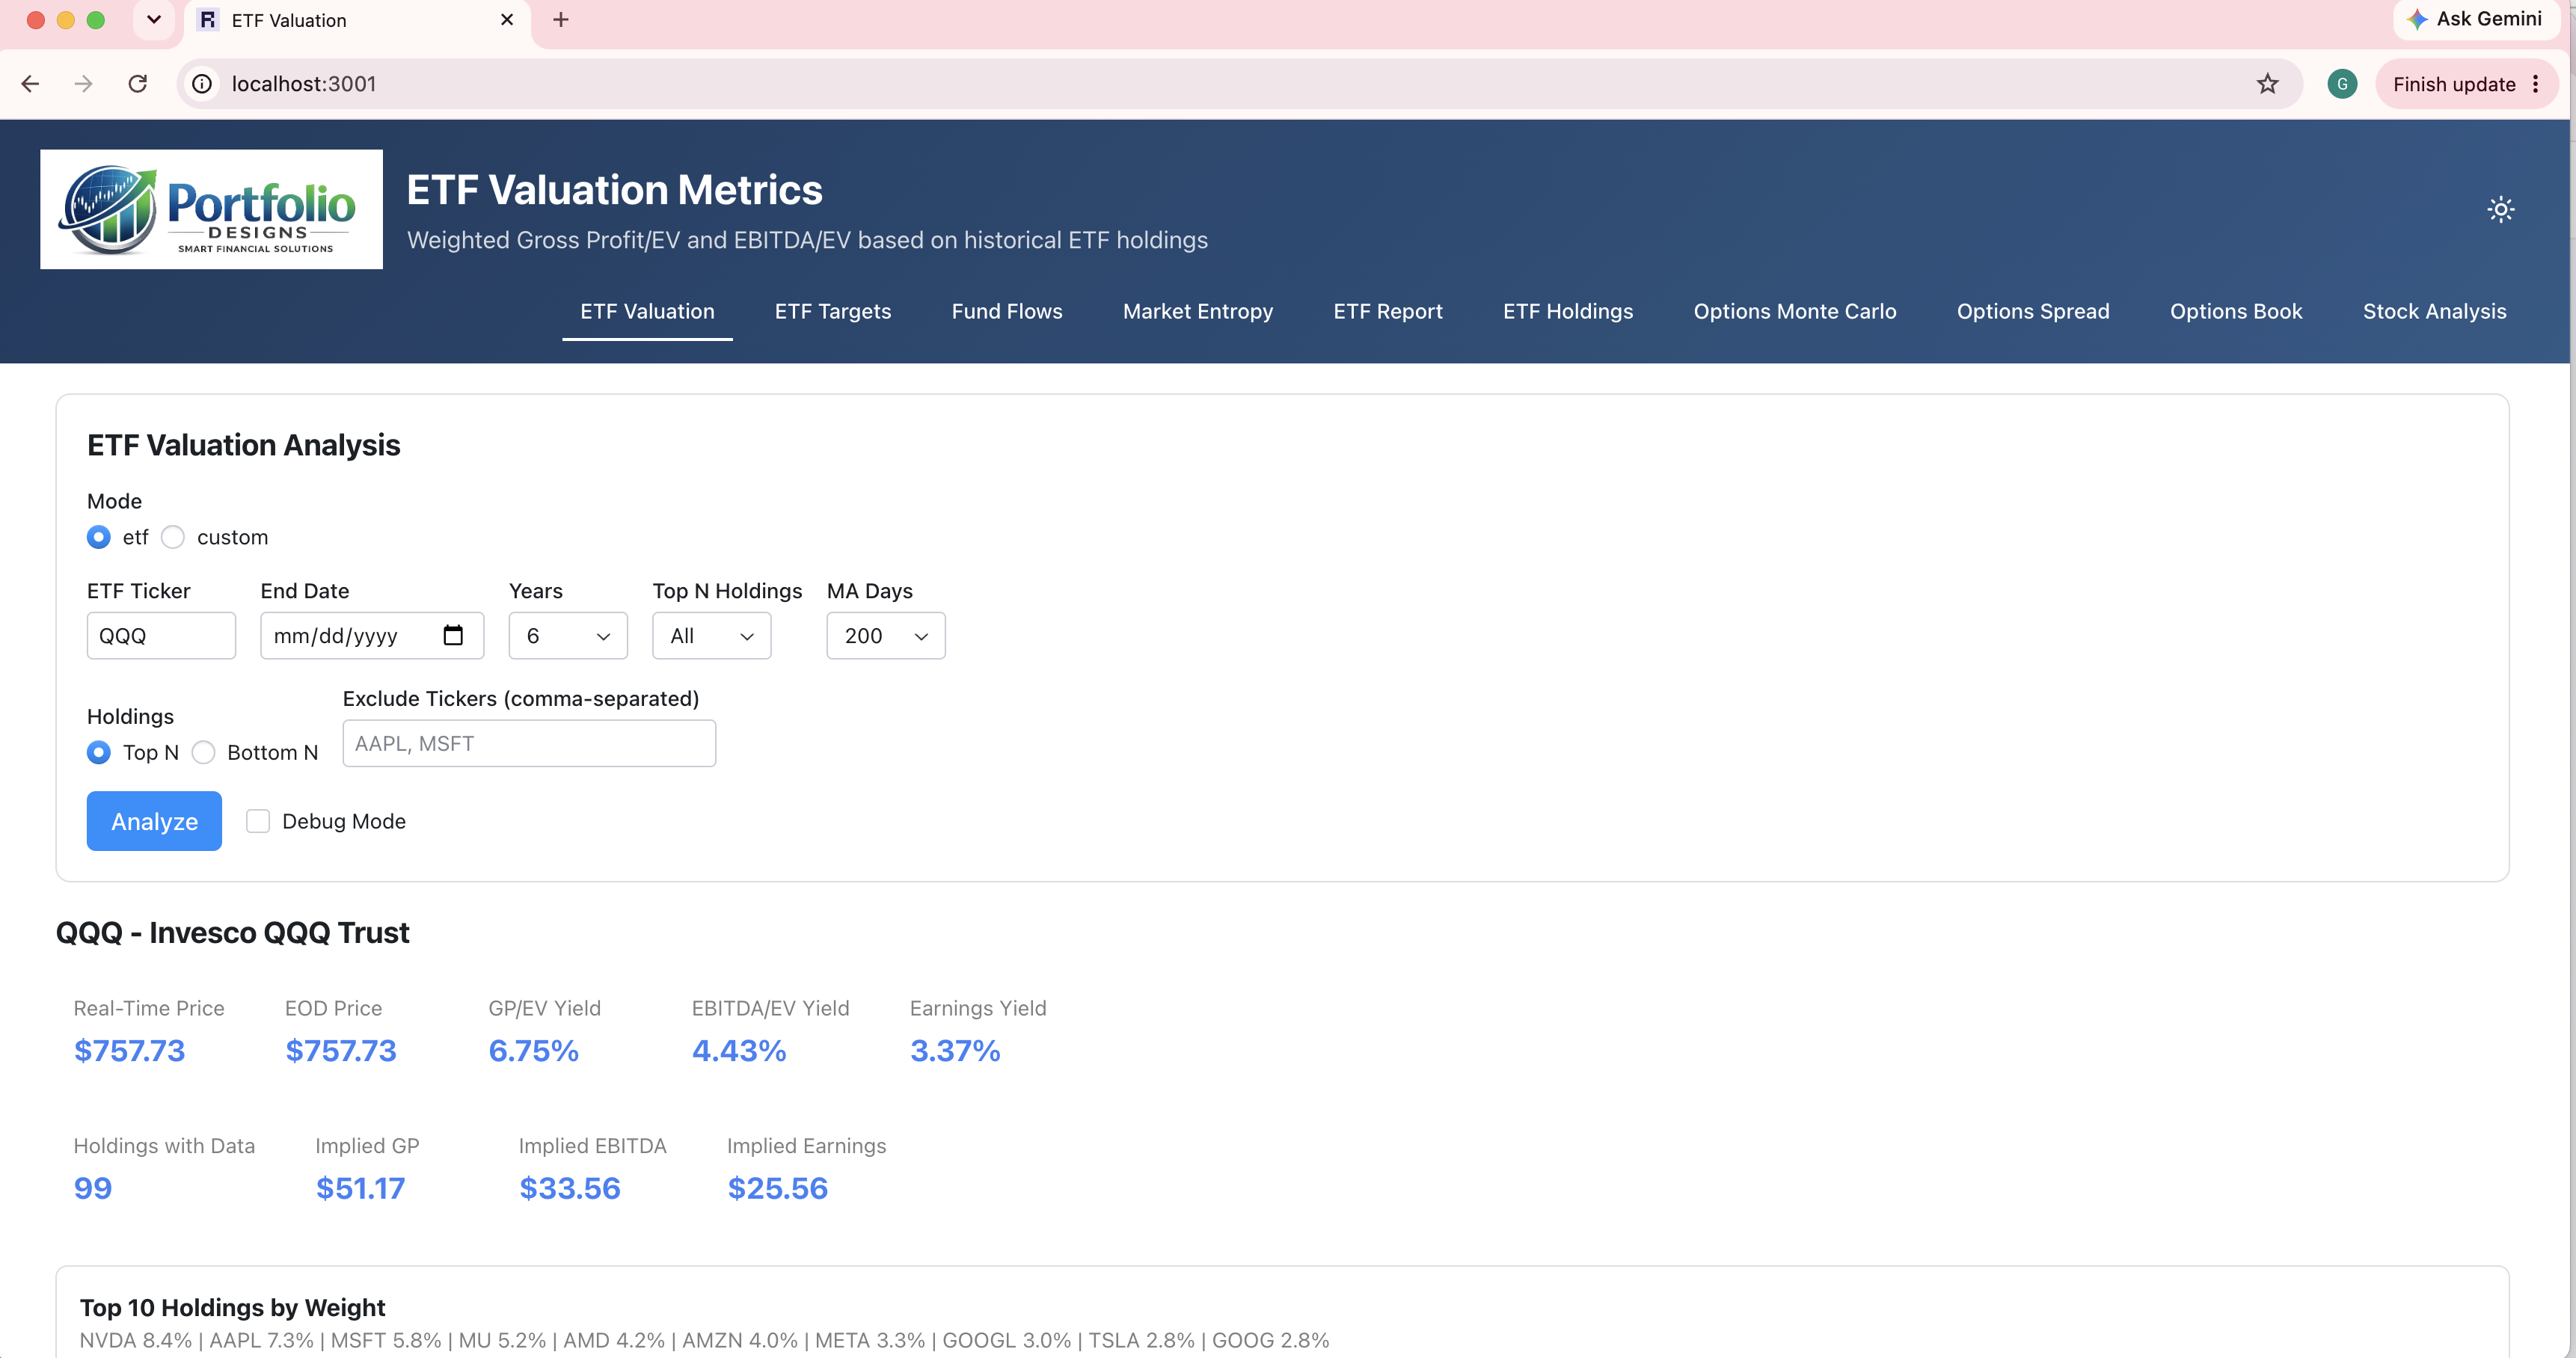Click the End Date mm/dd/yyyy field
Screen dimensions: 2576x1358
[372, 636]
